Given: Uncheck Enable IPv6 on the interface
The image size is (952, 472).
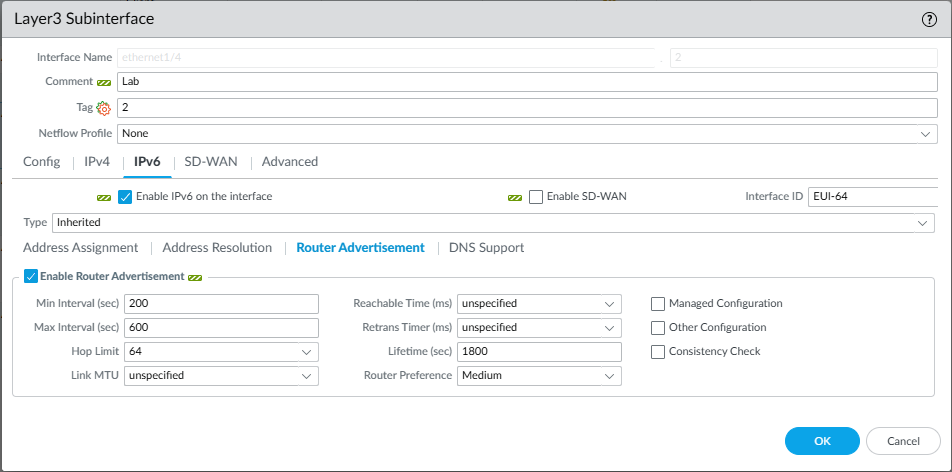Looking at the screenshot, I should tap(125, 197).
